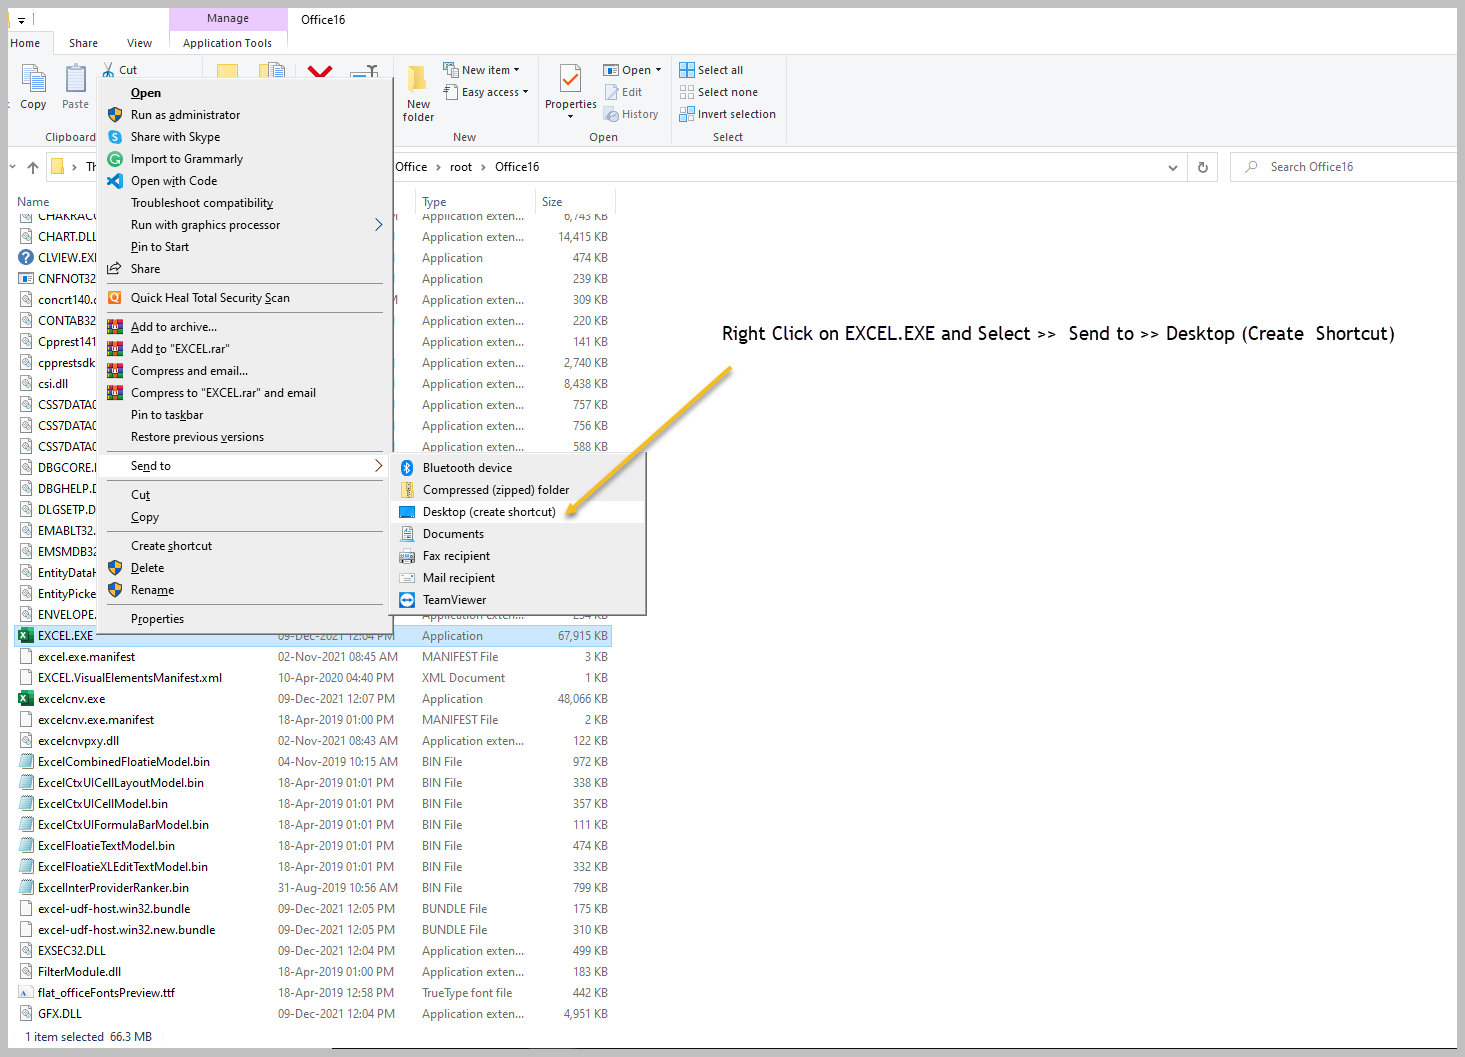Open the Open button dropdown arrow
The height and width of the screenshot is (1057, 1465).
pyautogui.click(x=658, y=70)
